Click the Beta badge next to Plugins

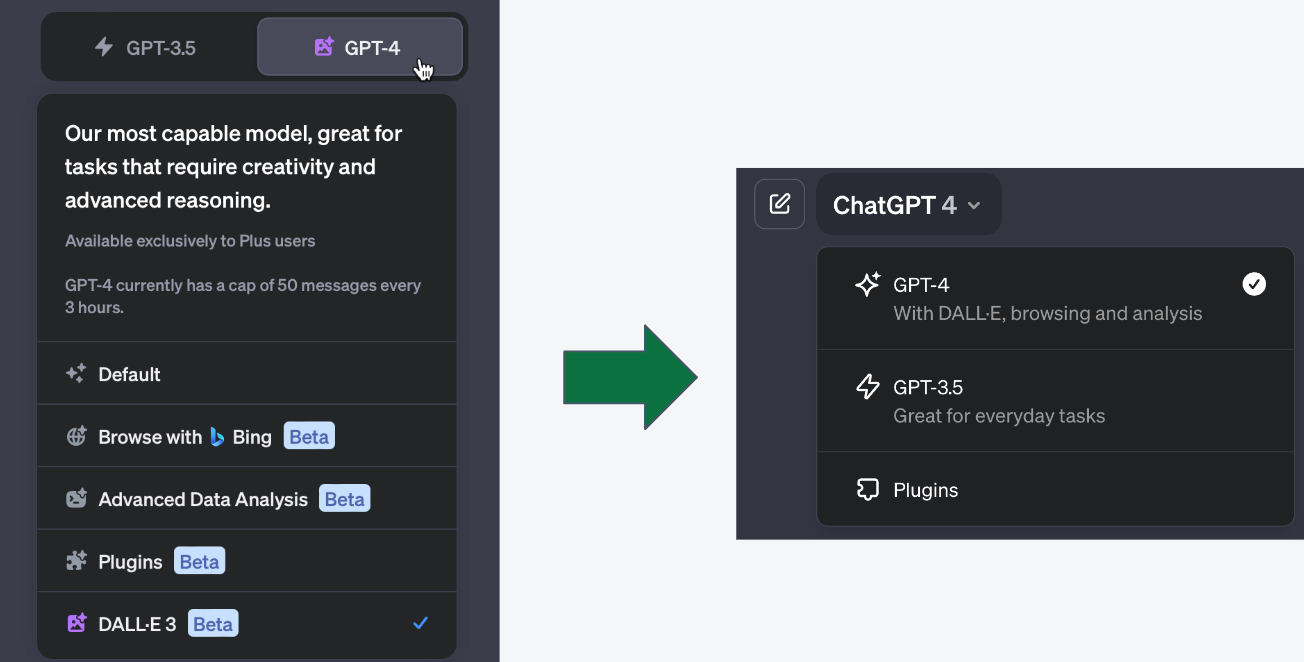click(x=200, y=561)
